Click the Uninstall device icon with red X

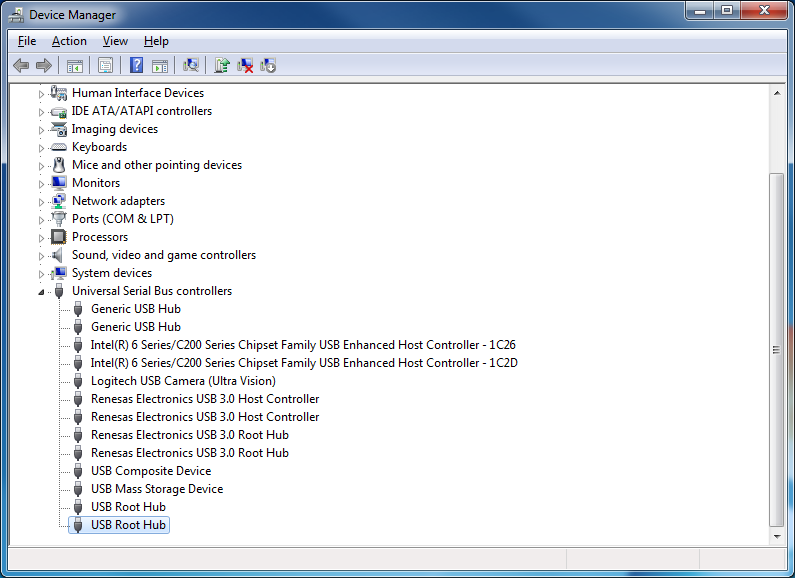[x=245, y=66]
